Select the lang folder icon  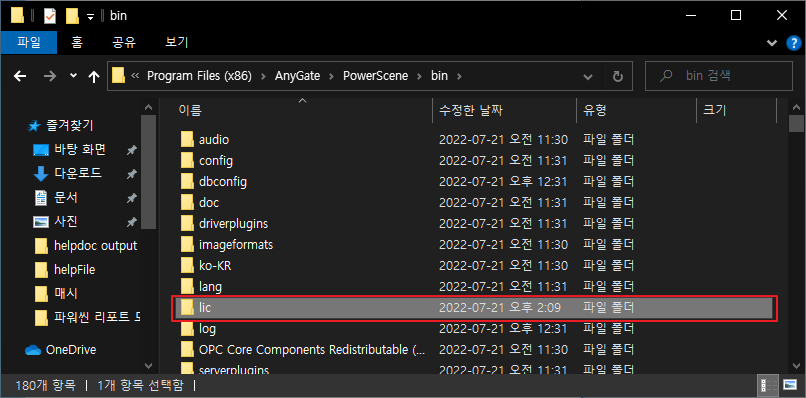[x=187, y=286]
